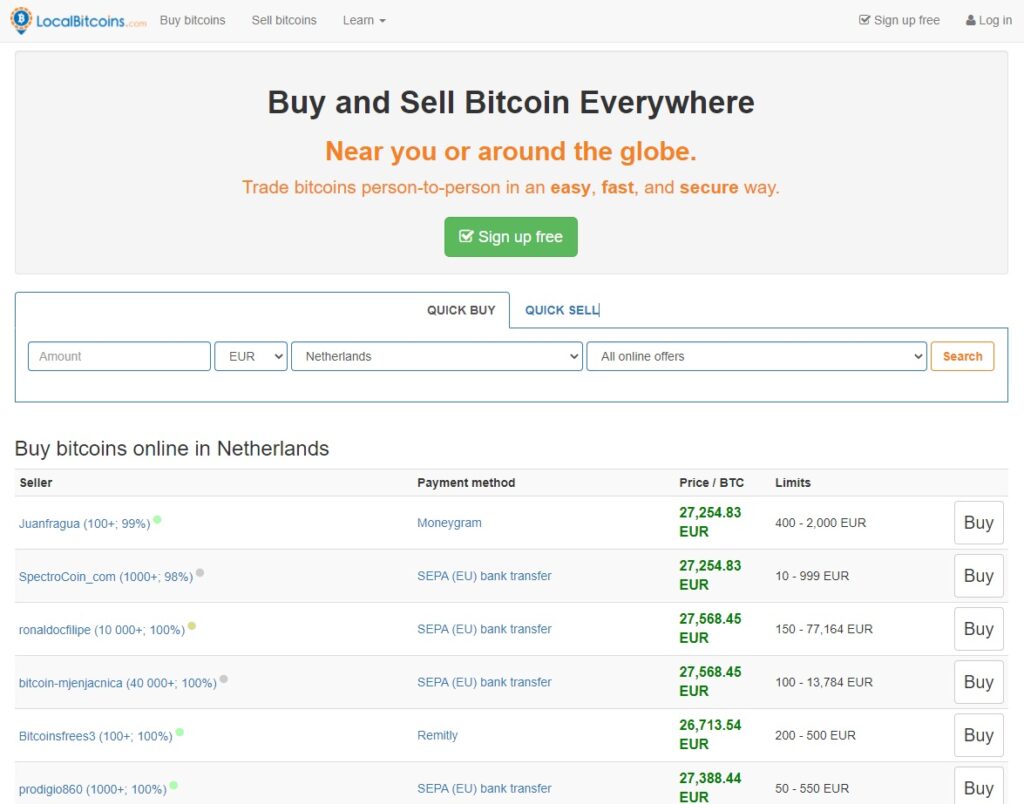The height and width of the screenshot is (804, 1024).
Task: Click the 10 - 999 EUR limits
Action: (812, 575)
